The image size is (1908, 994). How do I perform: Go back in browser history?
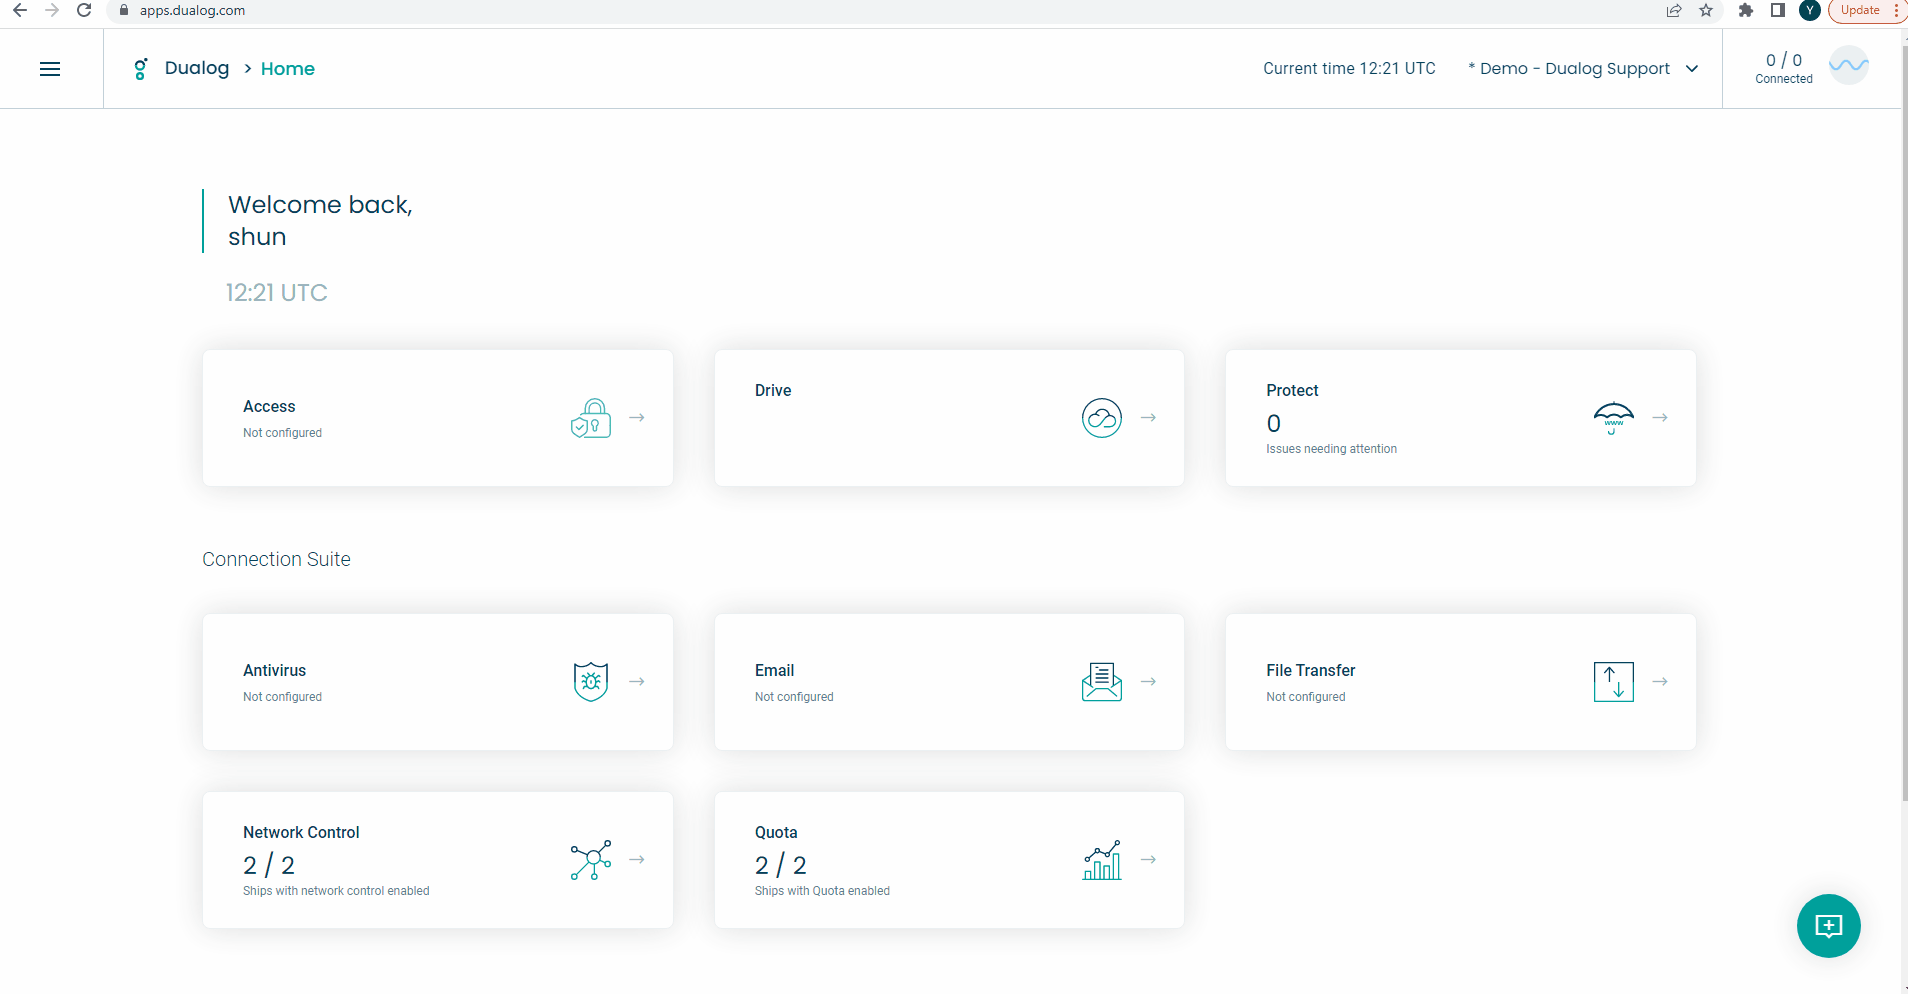point(20,10)
